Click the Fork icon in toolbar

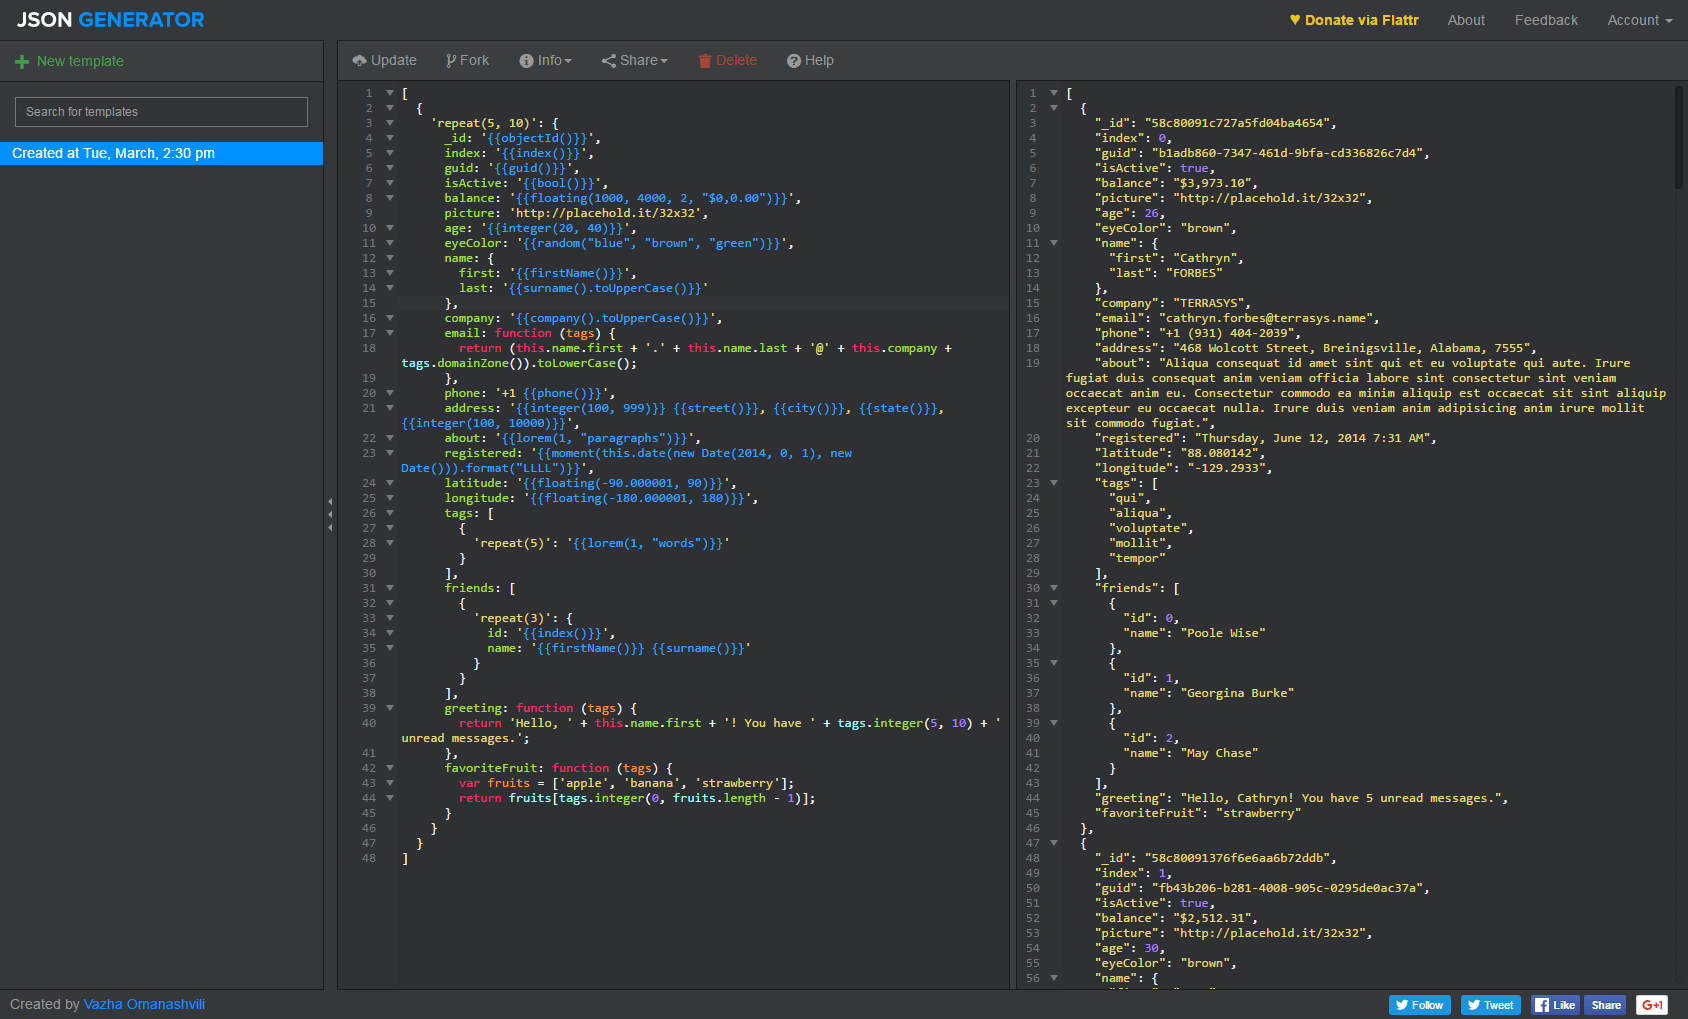[x=451, y=61]
